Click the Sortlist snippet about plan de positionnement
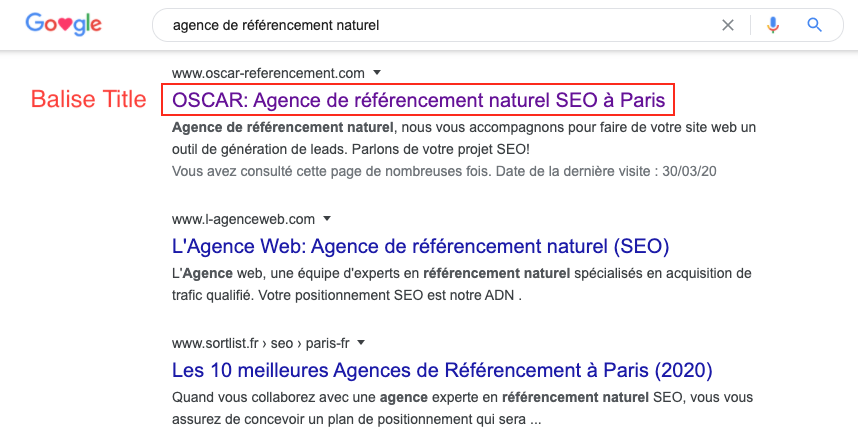Viewport: 858px width, 445px height. (462, 408)
